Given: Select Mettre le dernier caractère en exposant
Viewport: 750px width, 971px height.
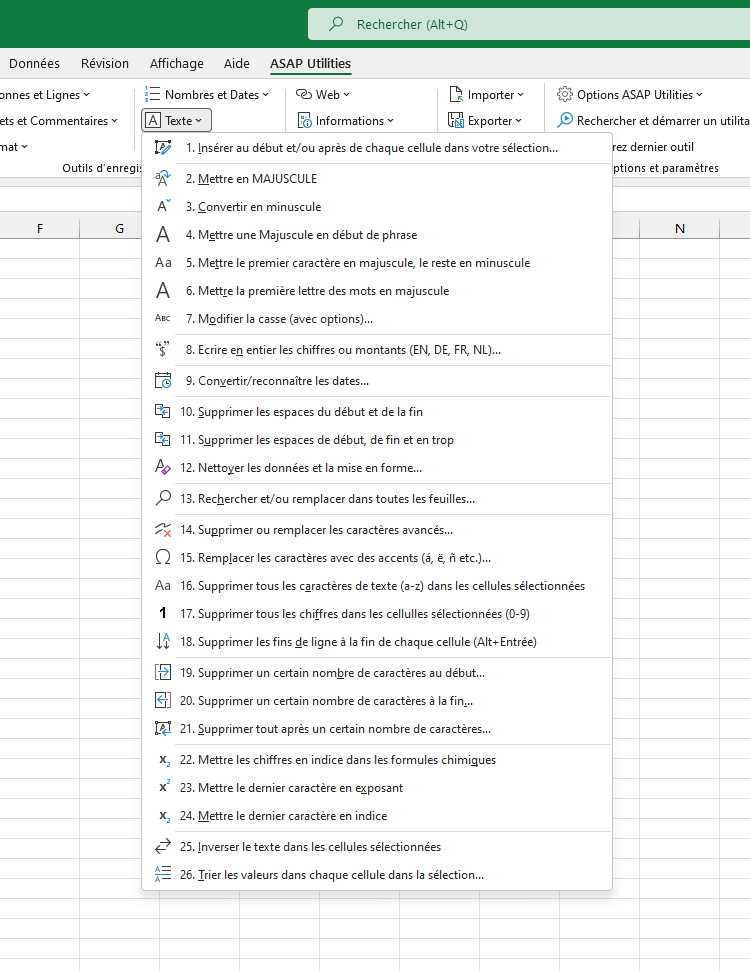Looking at the screenshot, I should pyautogui.click(x=377, y=788).
